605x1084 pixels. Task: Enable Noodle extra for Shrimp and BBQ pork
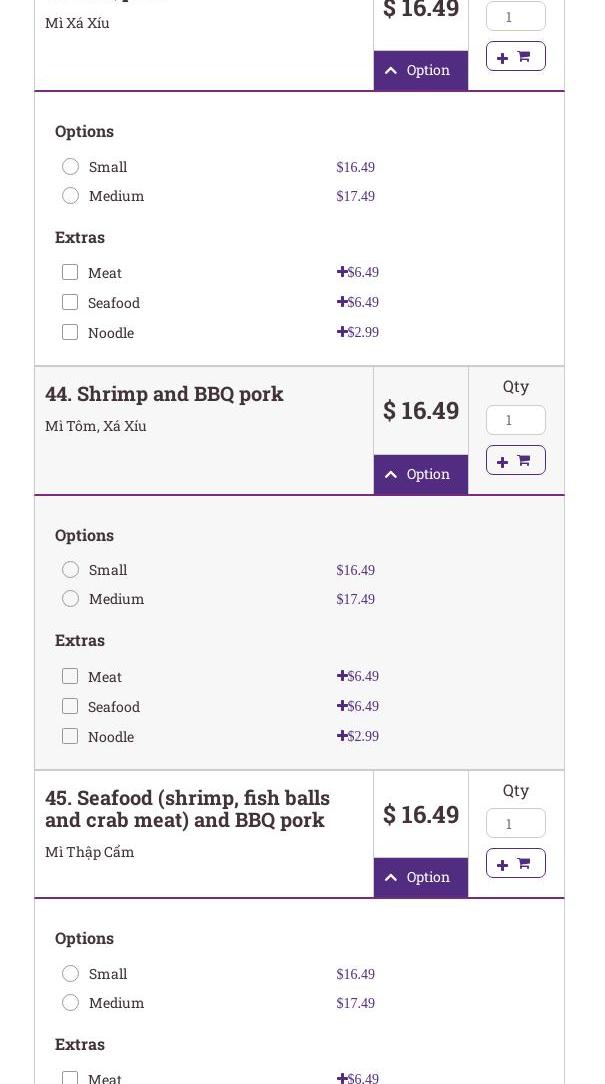[x=70, y=736]
